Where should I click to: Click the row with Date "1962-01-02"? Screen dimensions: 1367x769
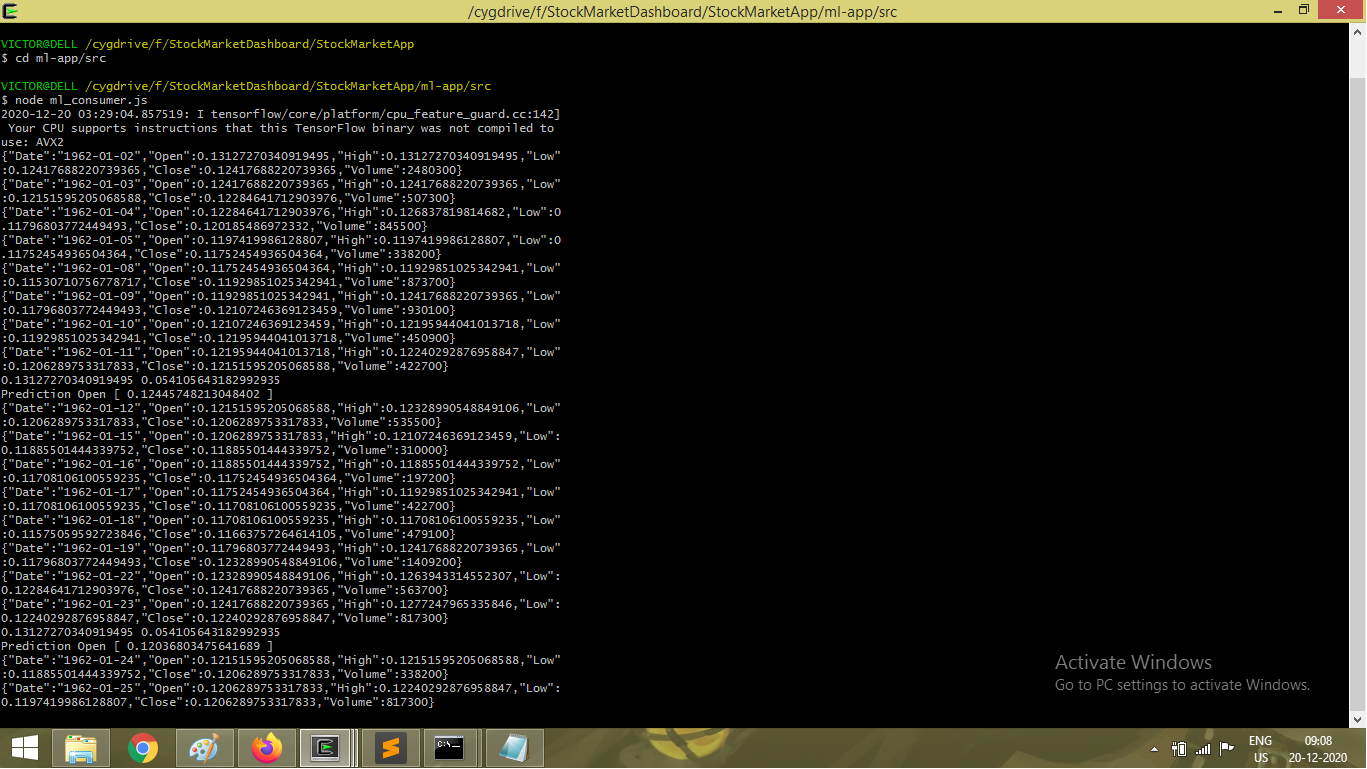coord(281,163)
